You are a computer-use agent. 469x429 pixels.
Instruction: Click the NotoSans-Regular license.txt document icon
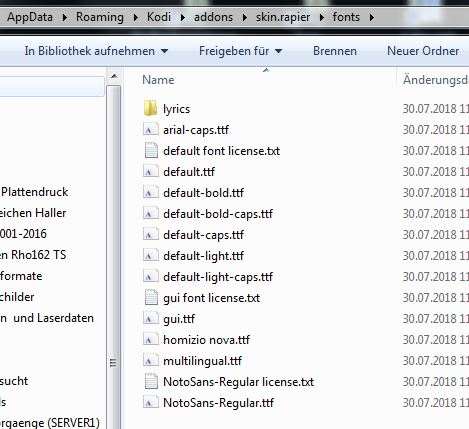[x=151, y=381]
